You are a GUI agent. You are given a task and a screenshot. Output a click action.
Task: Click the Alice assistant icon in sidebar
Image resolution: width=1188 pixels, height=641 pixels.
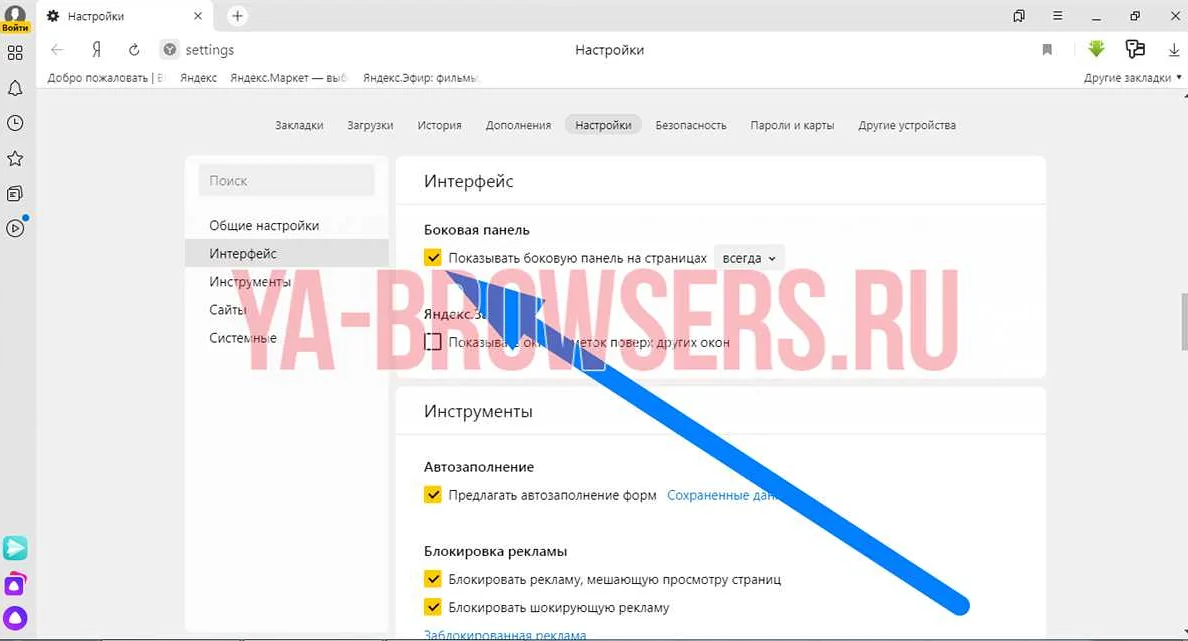coord(15,617)
